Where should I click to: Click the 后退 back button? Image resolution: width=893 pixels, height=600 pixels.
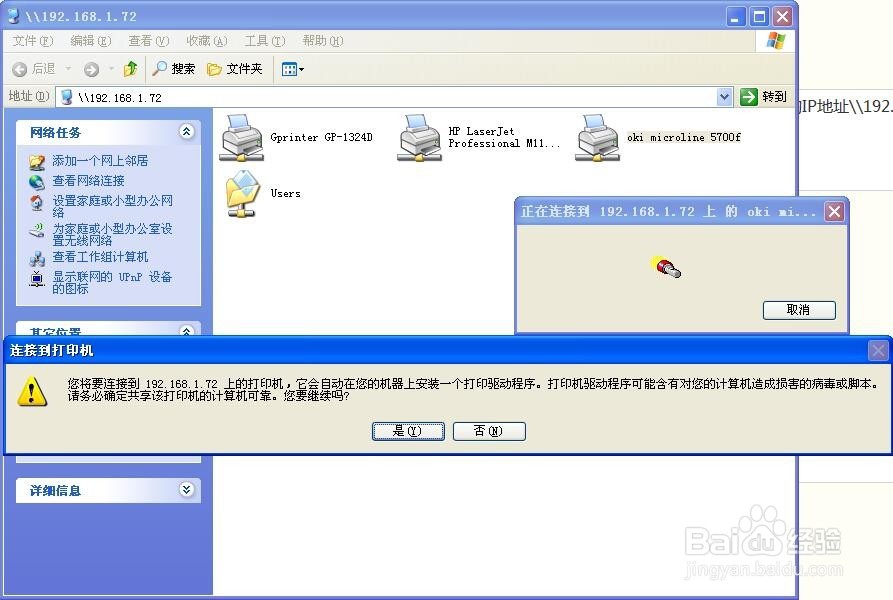pos(34,69)
